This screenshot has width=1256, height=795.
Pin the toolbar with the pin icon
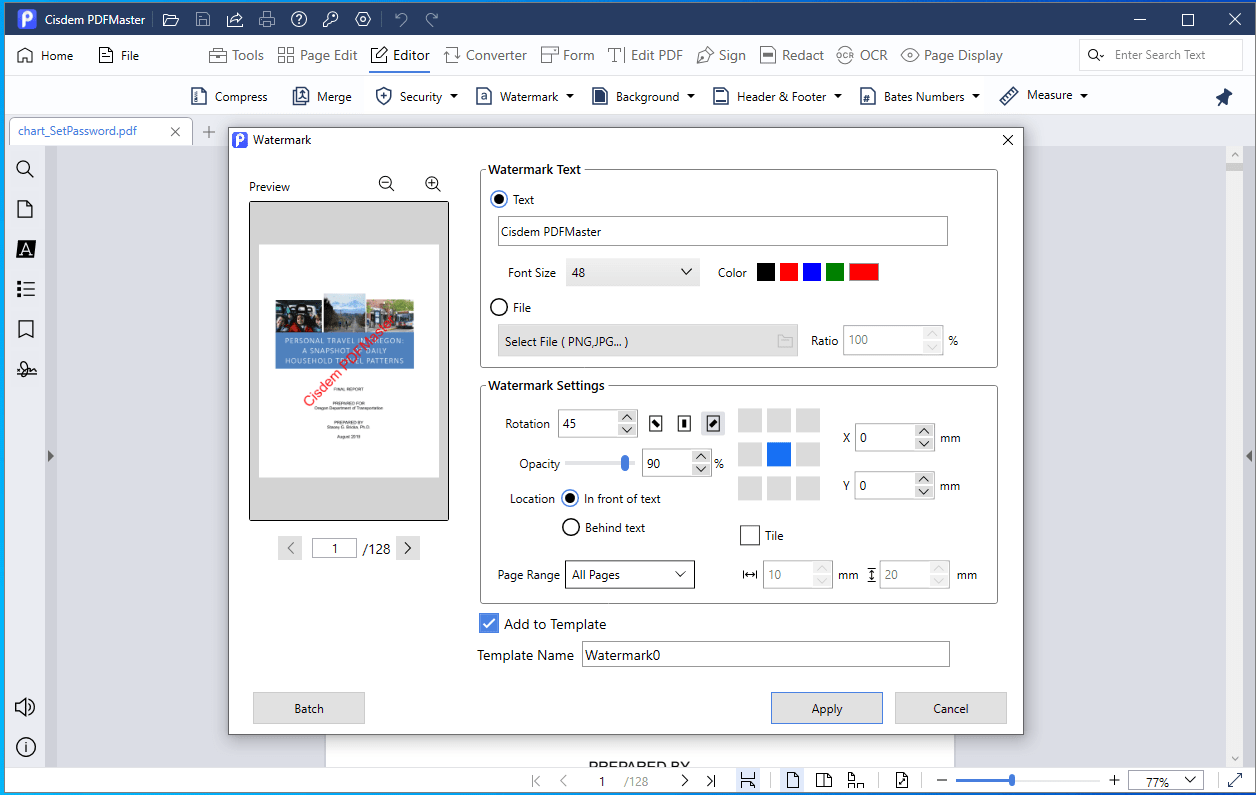pos(1224,97)
